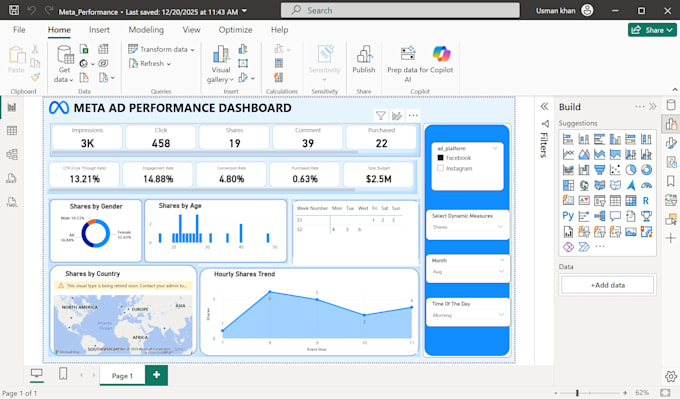Screen dimensions: 680x400
Task: Select the donut chart visual
Action: coord(646,170)
